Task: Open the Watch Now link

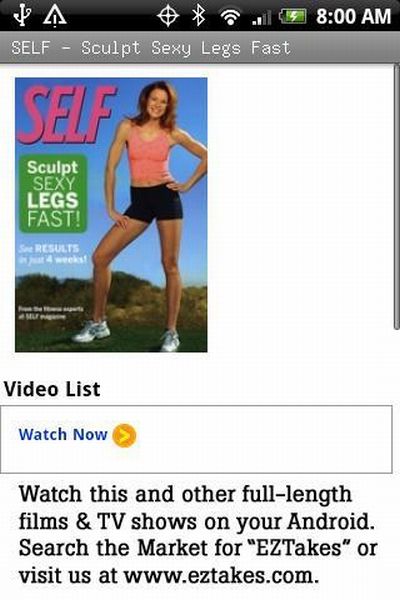Action: tap(63, 435)
